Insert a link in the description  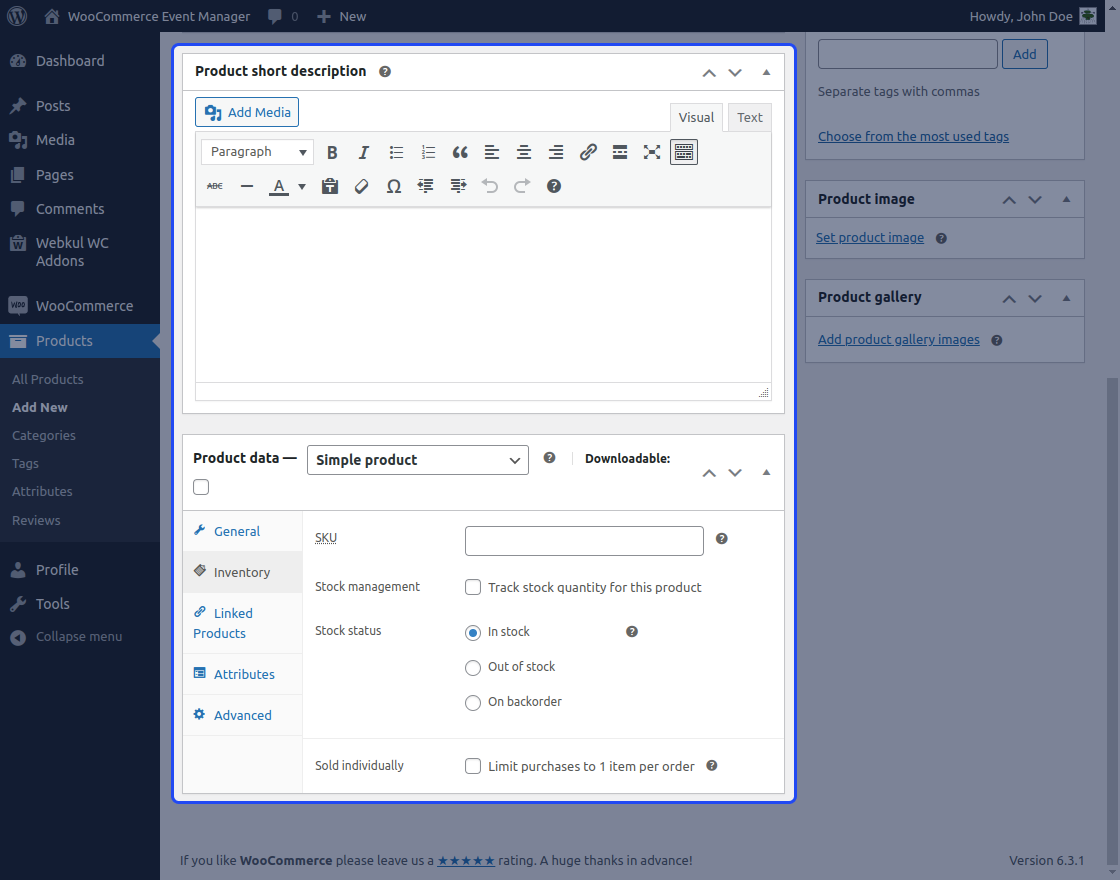click(x=588, y=152)
